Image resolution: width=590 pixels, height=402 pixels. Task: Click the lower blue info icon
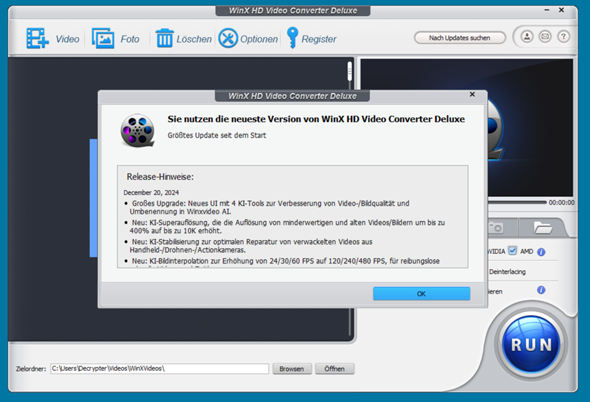pyautogui.click(x=541, y=290)
